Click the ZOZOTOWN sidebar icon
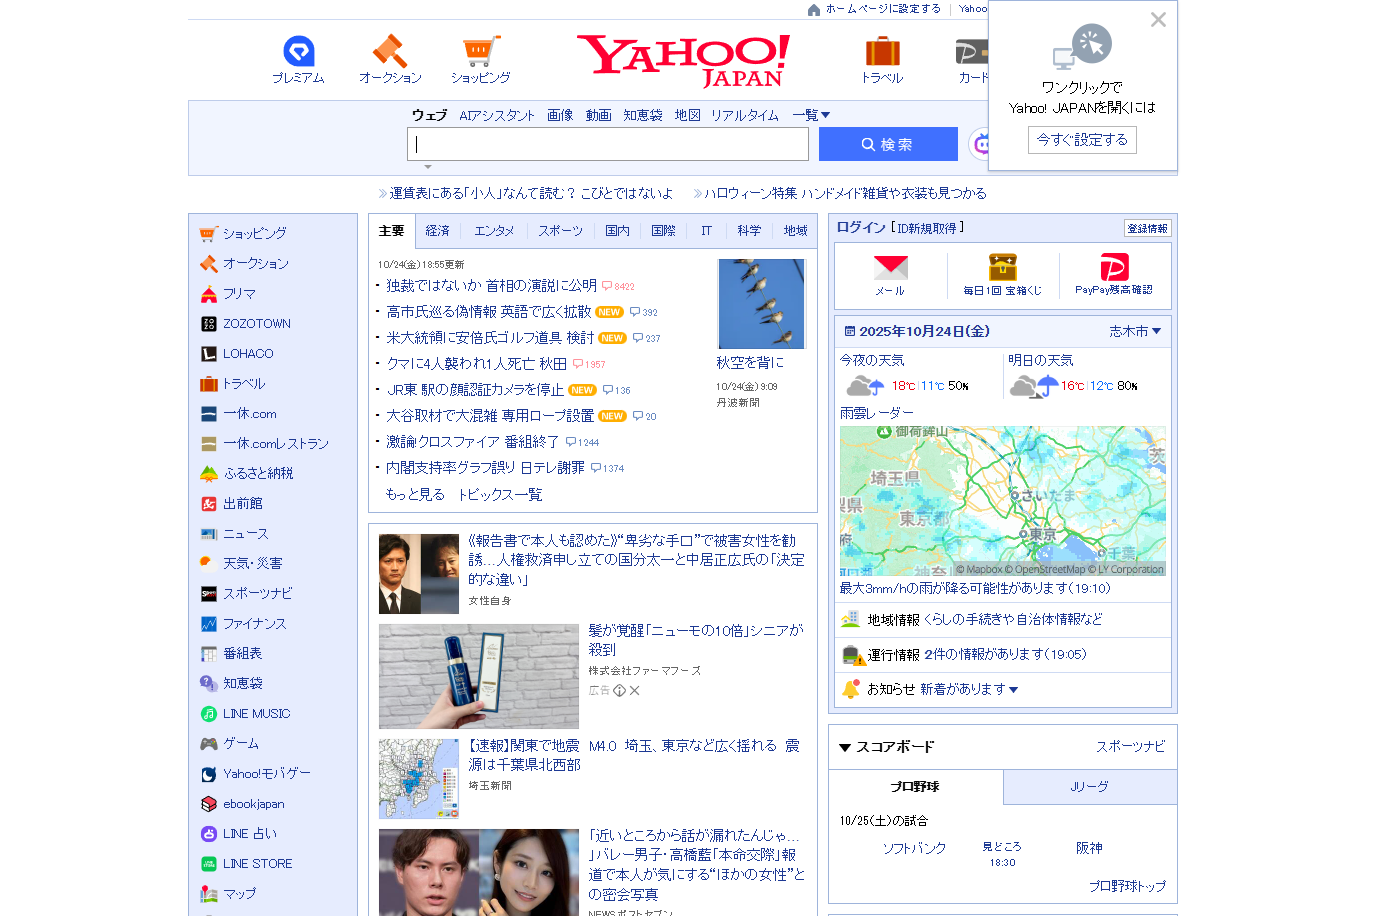The image size is (1397, 916). point(208,323)
